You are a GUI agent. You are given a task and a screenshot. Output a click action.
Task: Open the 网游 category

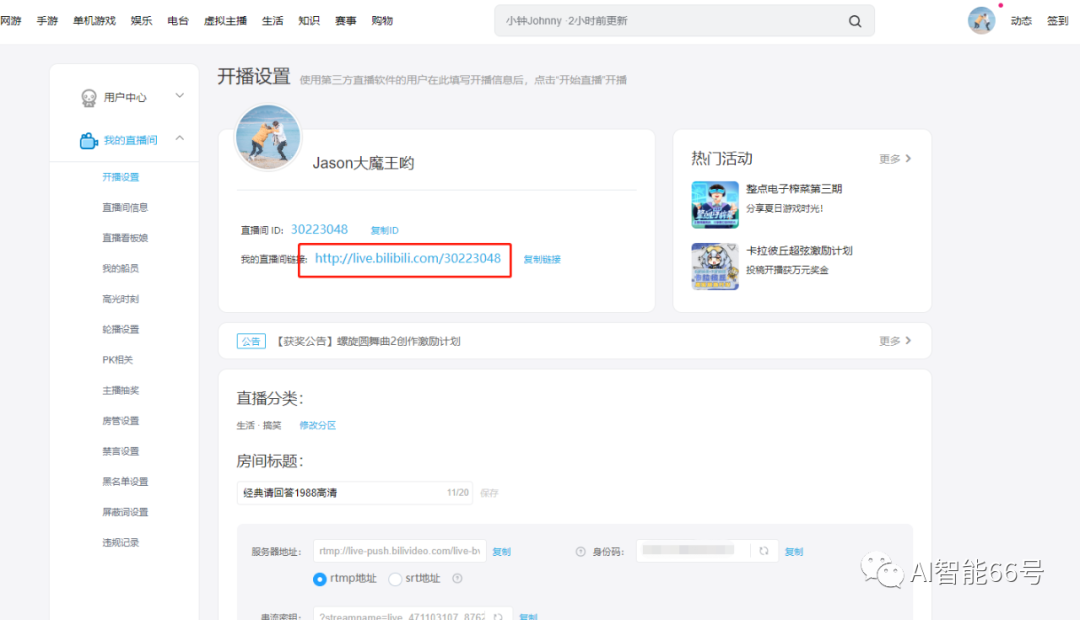(x=10, y=21)
